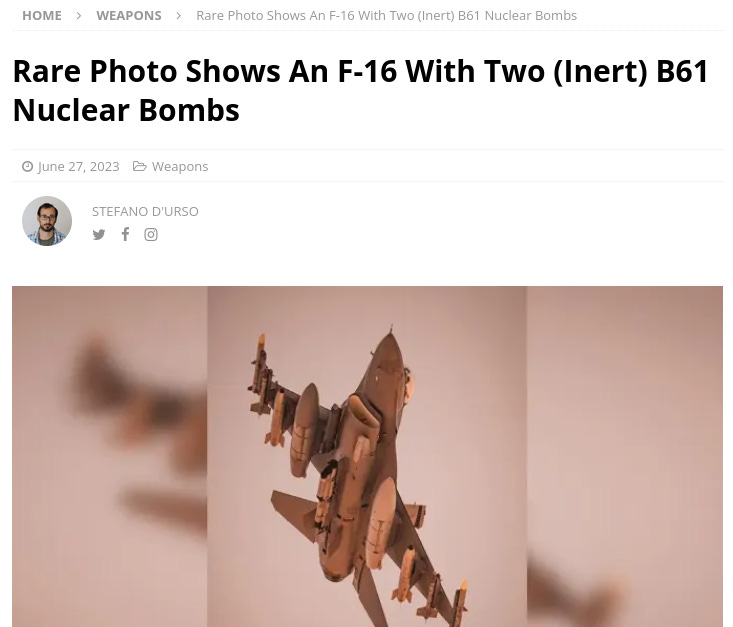Screen dimensions: 733x627
Task: Open author's Instagram profile icon
Action: (x=151, y=234)
